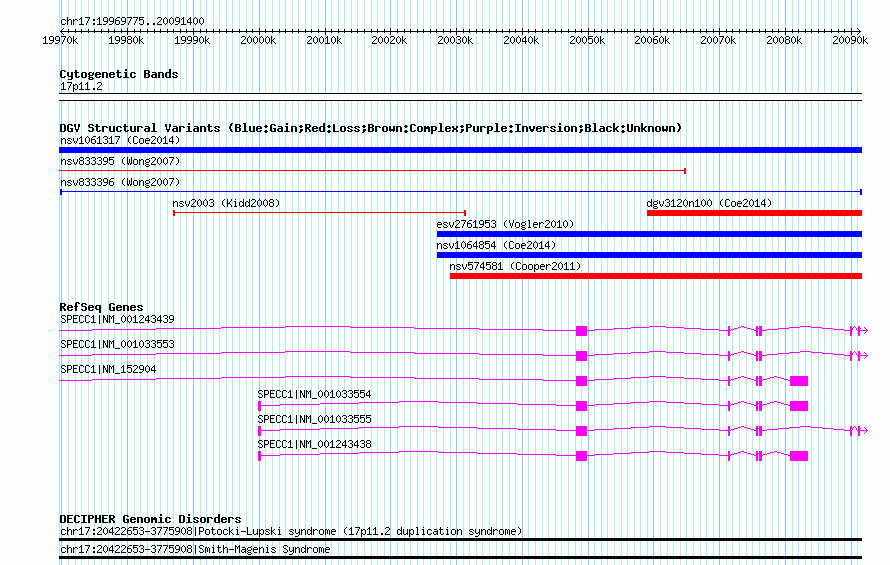Open the Potocki-Lupski syndrome entry label
890x565 pixels.
(291, 531)
